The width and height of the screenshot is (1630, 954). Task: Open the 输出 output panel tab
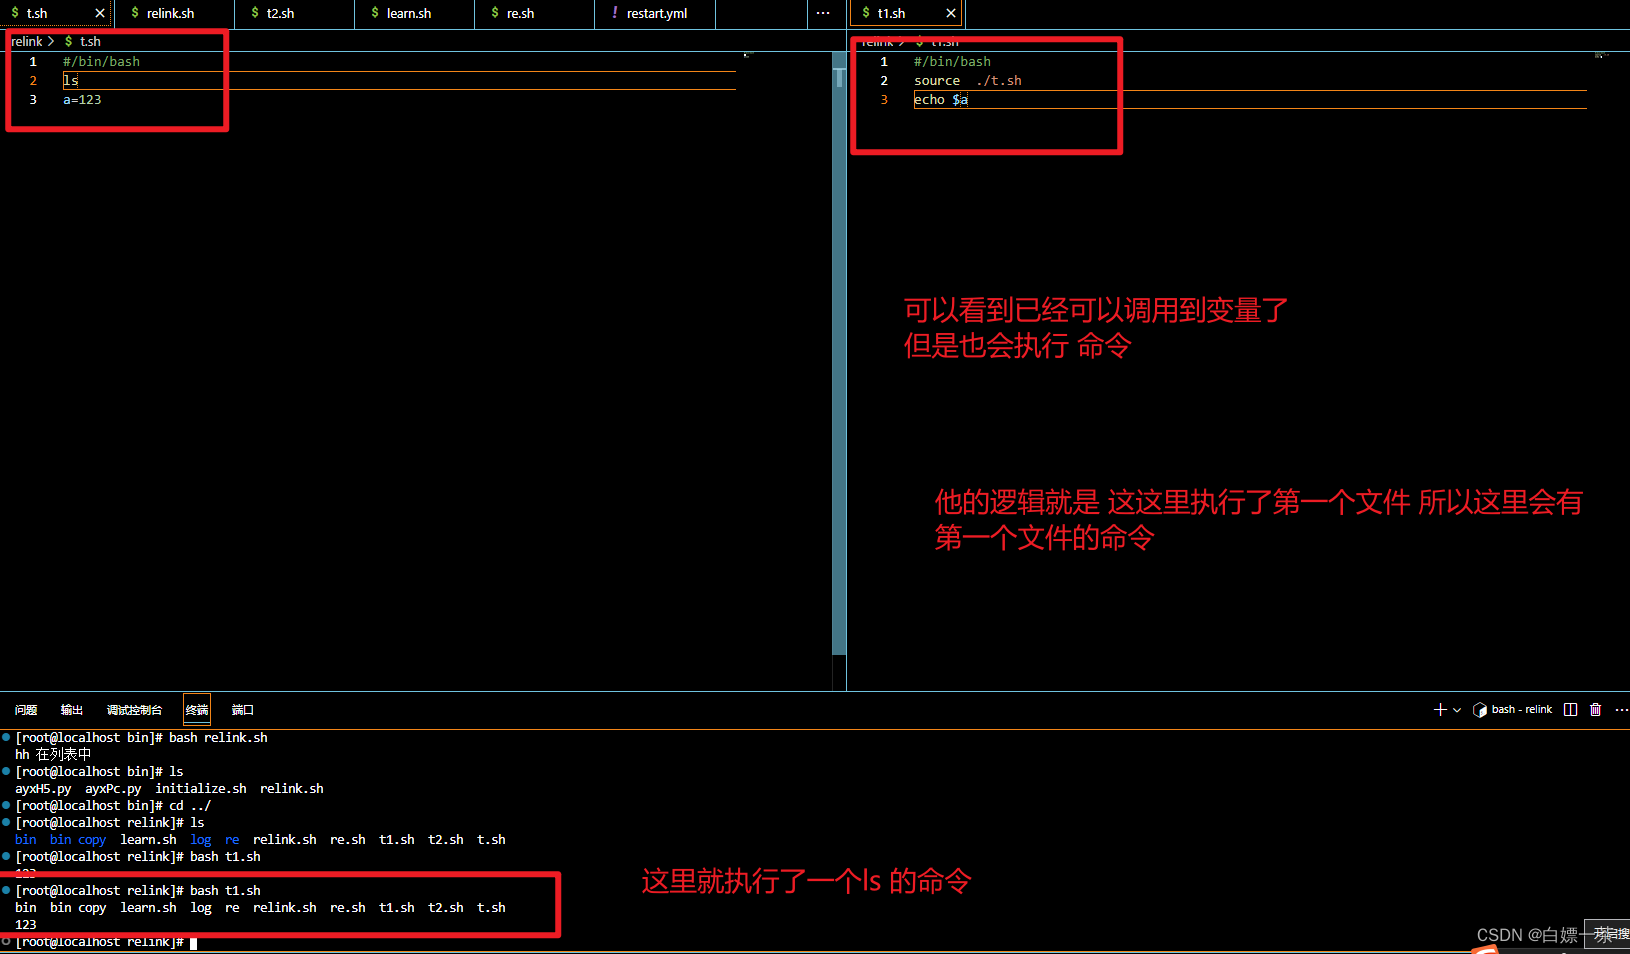click(72, 710)
